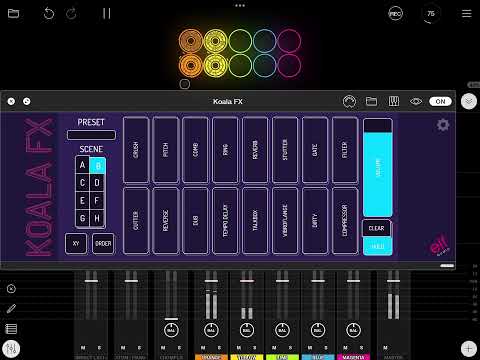Screen dimensions: 480x360
Task: Trigger the STUTTER effect
Action: [x=285, y=150]
